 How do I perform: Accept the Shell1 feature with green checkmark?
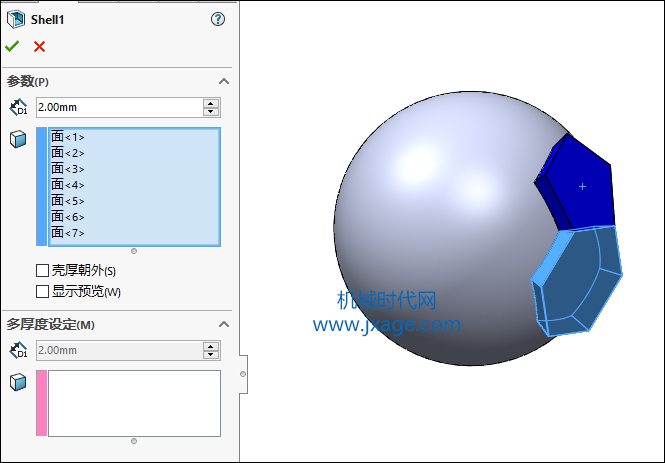tap(12, 46)
